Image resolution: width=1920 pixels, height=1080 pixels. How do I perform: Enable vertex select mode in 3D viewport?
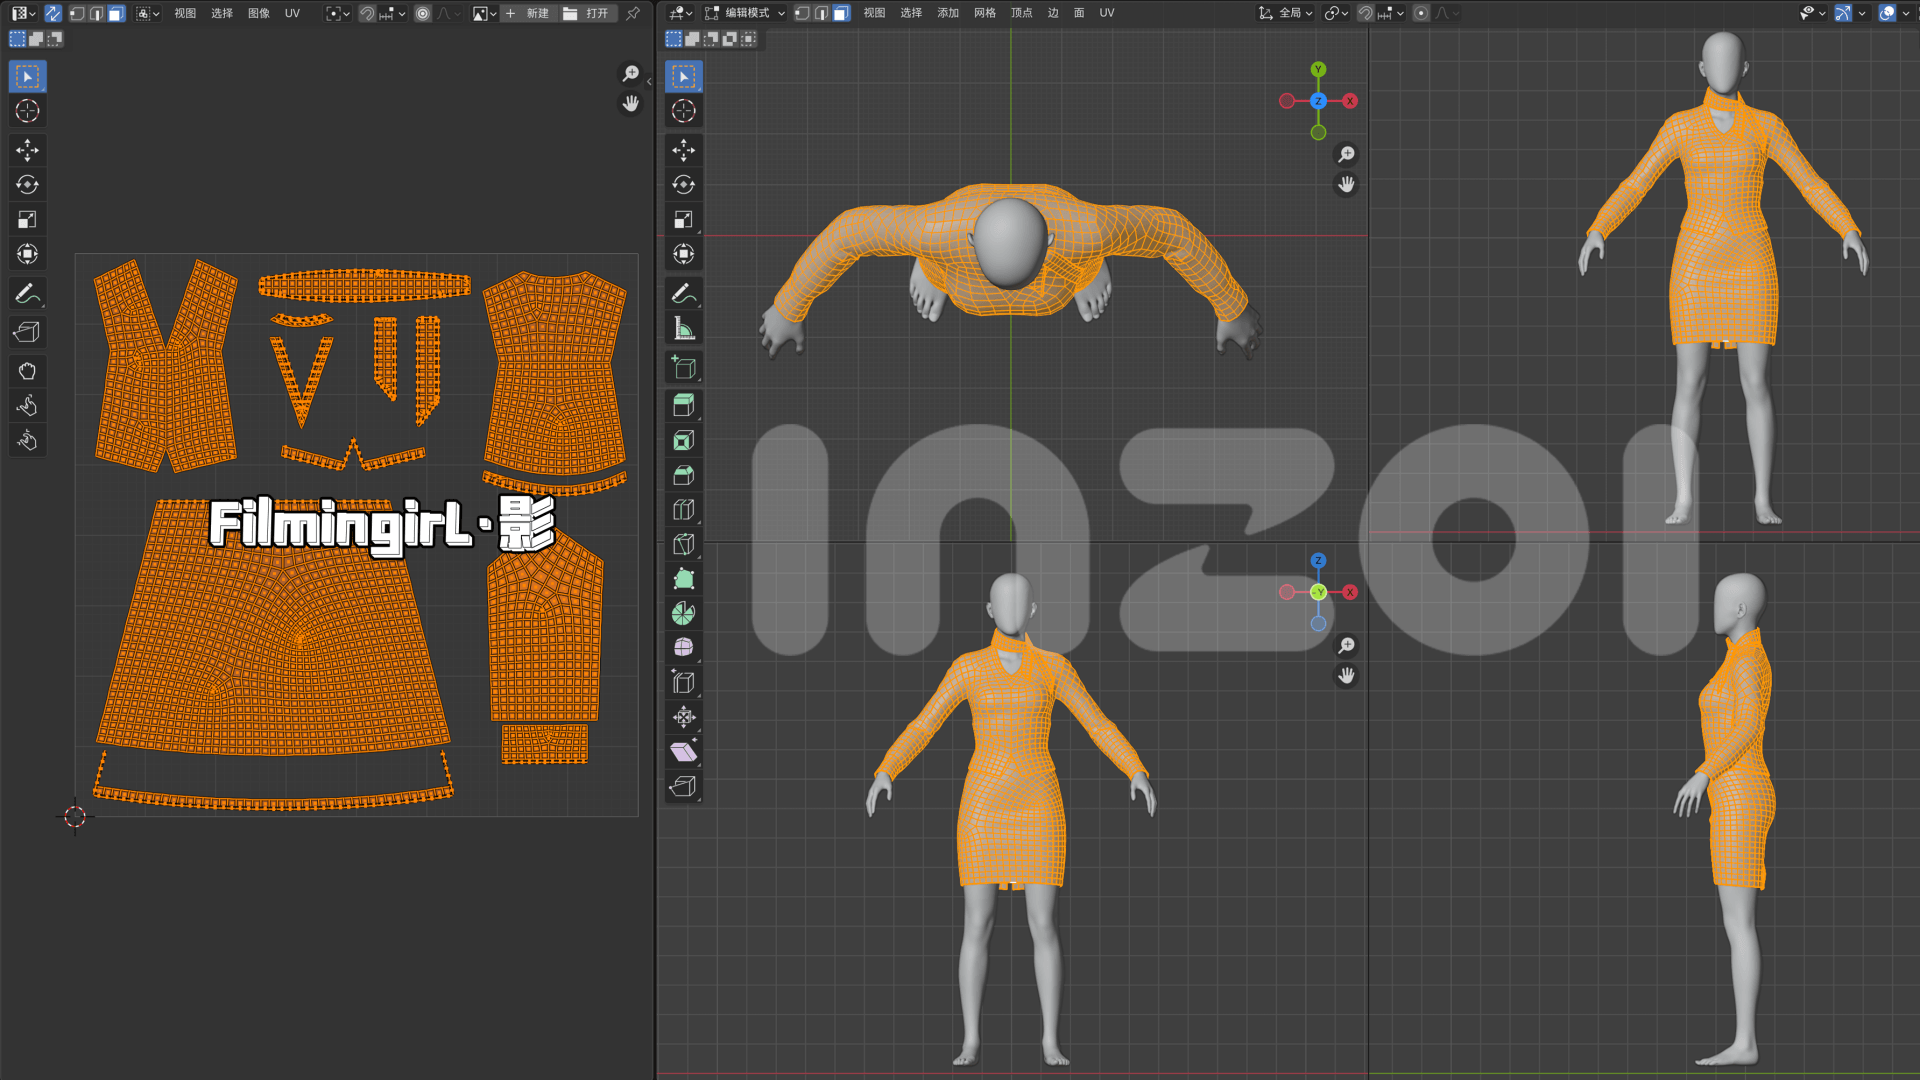(x=802, y=13)
